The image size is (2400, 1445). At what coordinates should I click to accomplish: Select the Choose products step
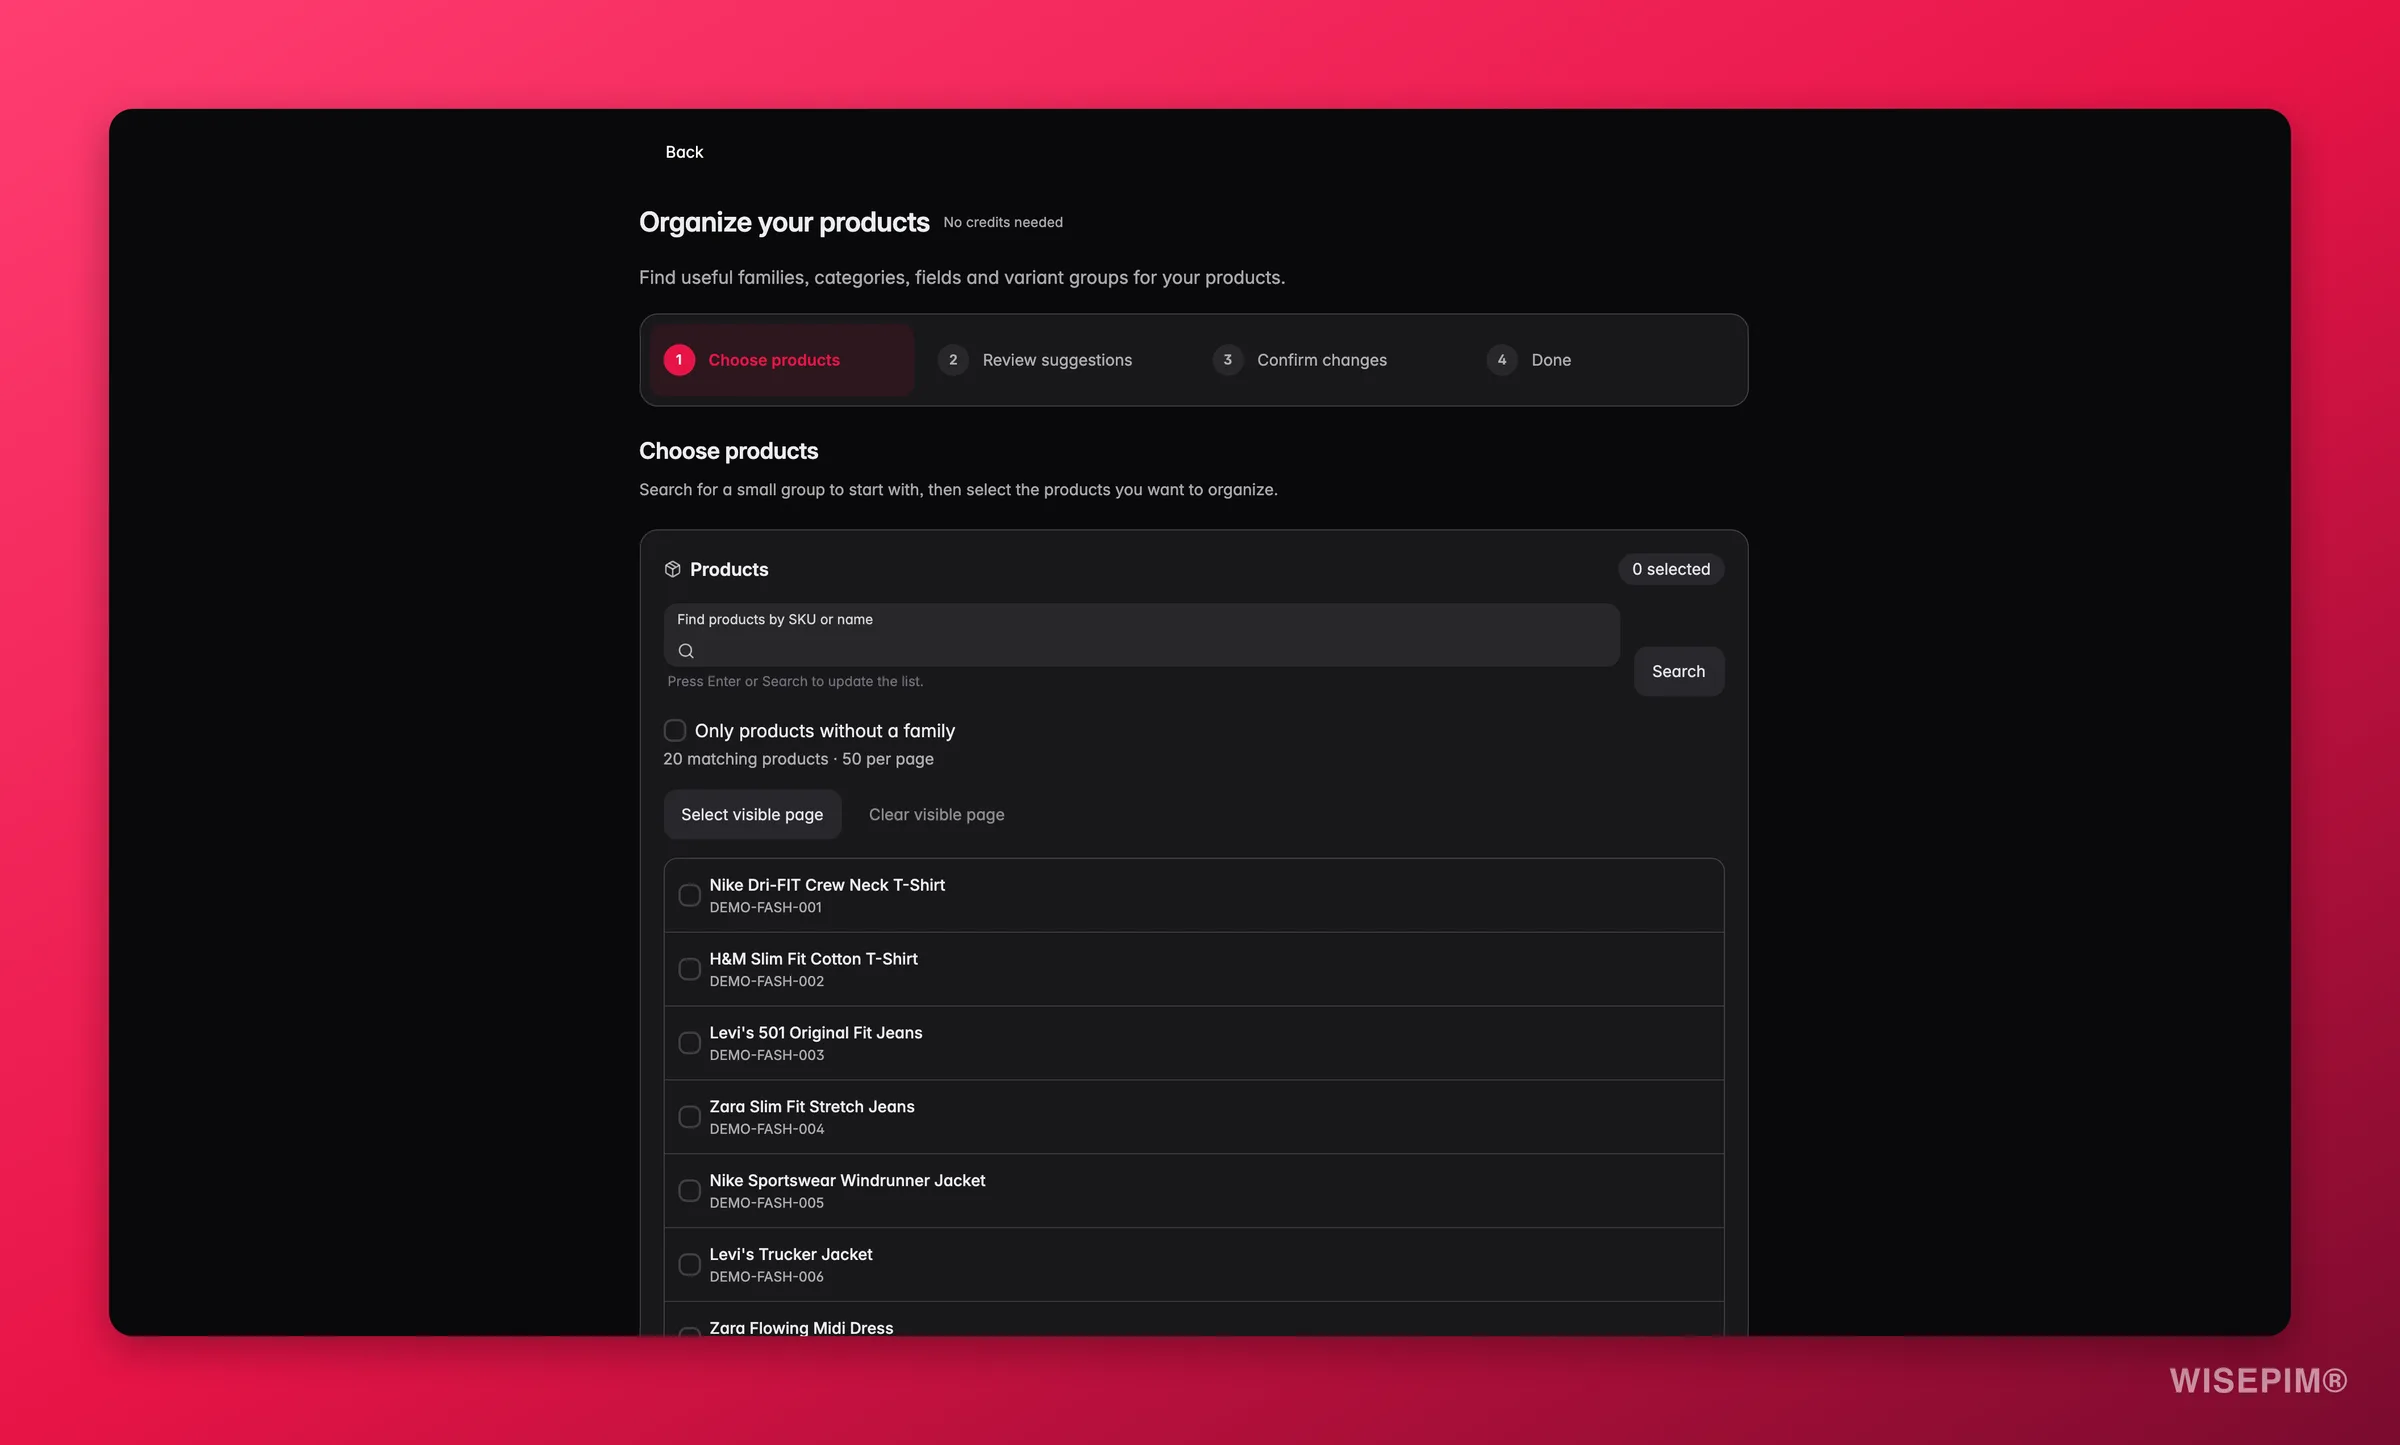tap(782, 360)
